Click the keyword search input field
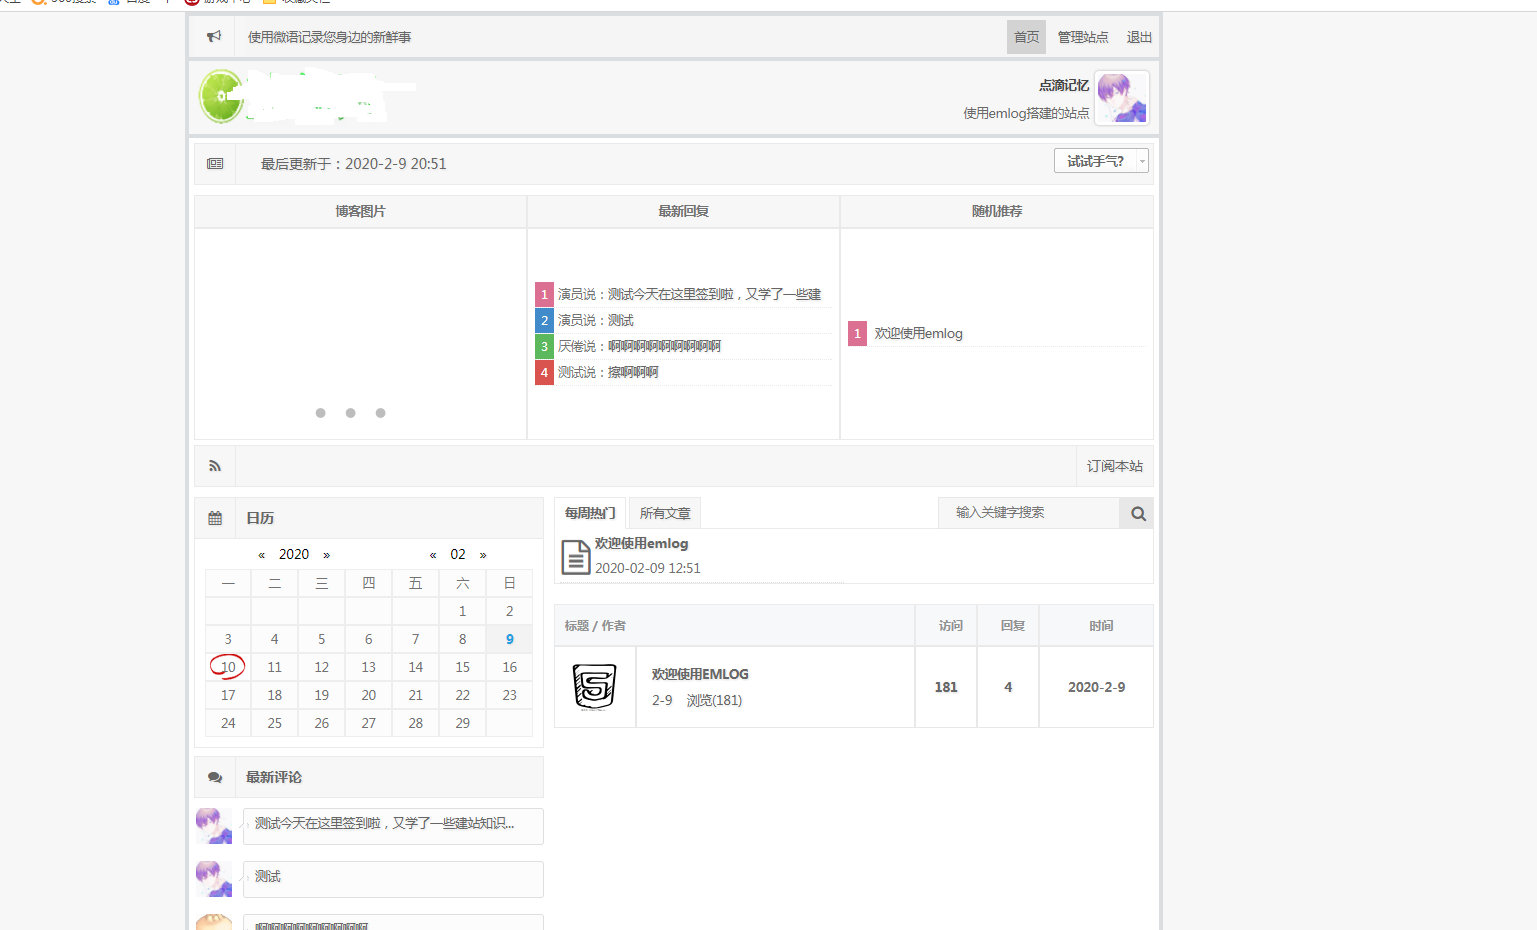1537x930 pixels. tap(1028, 513)
